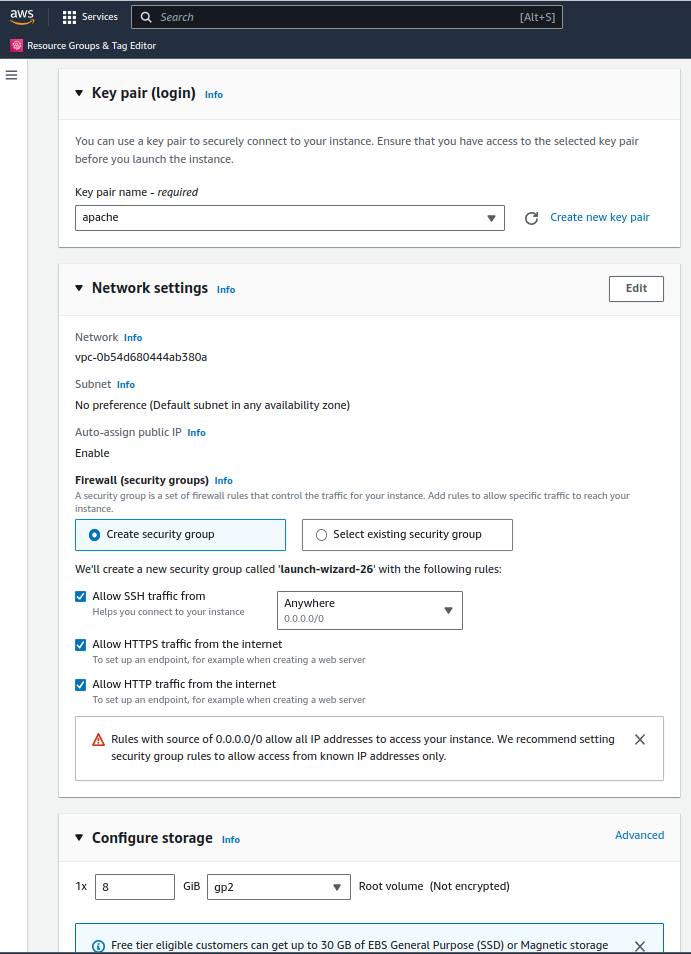The image size is (691, 954).
Task: Uncheck Allow SSH traffic from
Action: click(x=80, y=596)
